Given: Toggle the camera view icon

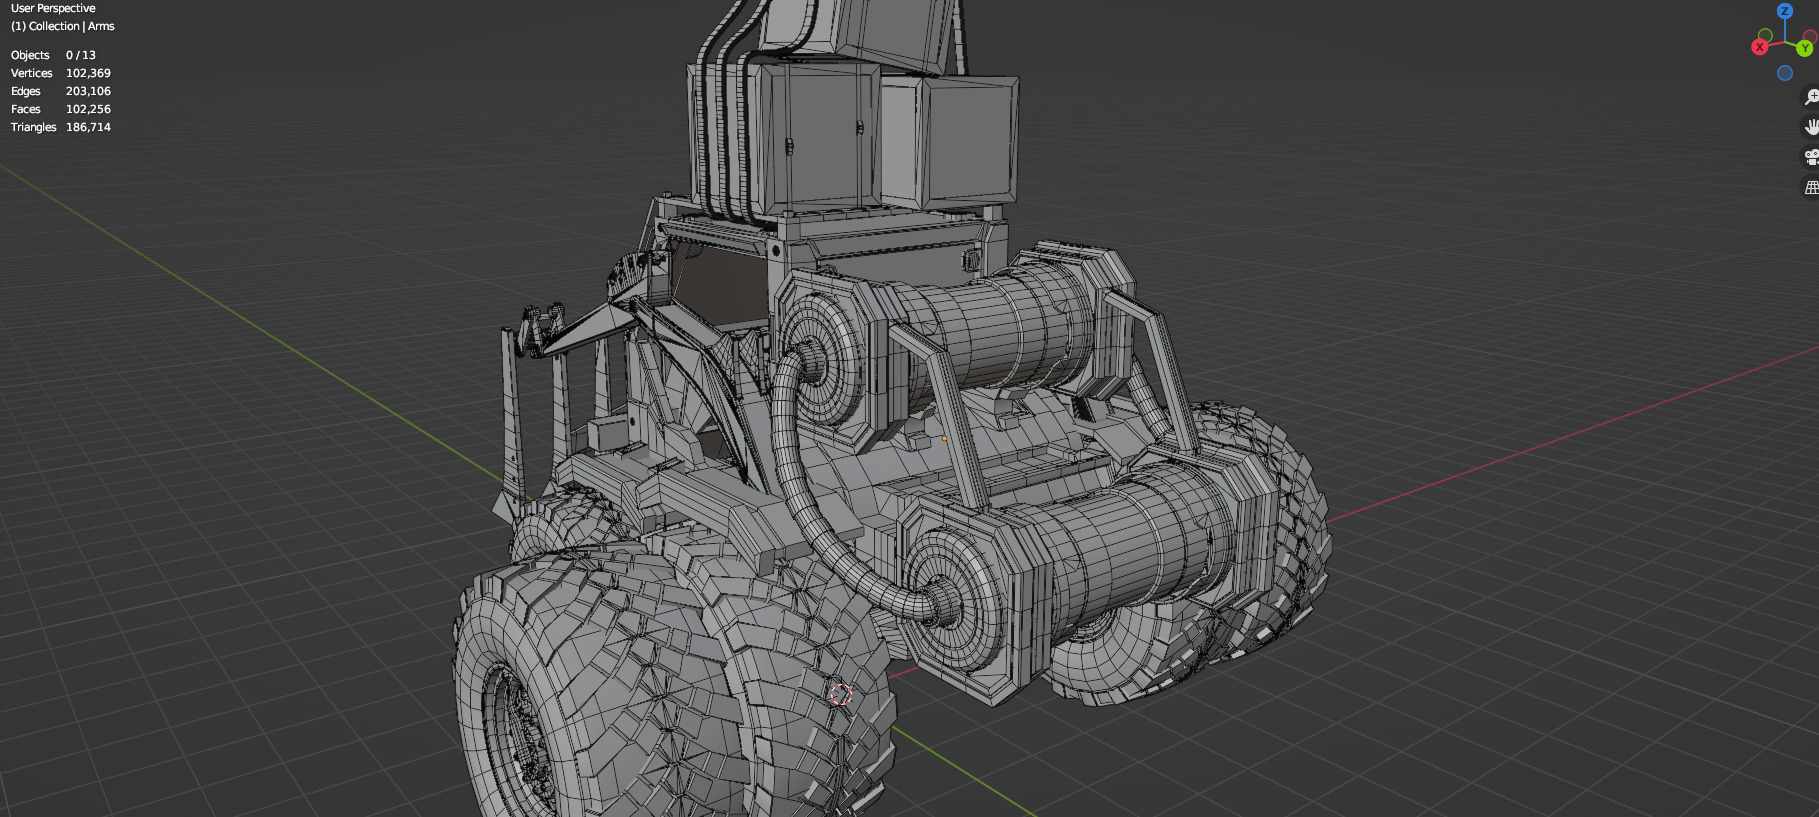Looking at the screenshot, I should point(1811,157).
